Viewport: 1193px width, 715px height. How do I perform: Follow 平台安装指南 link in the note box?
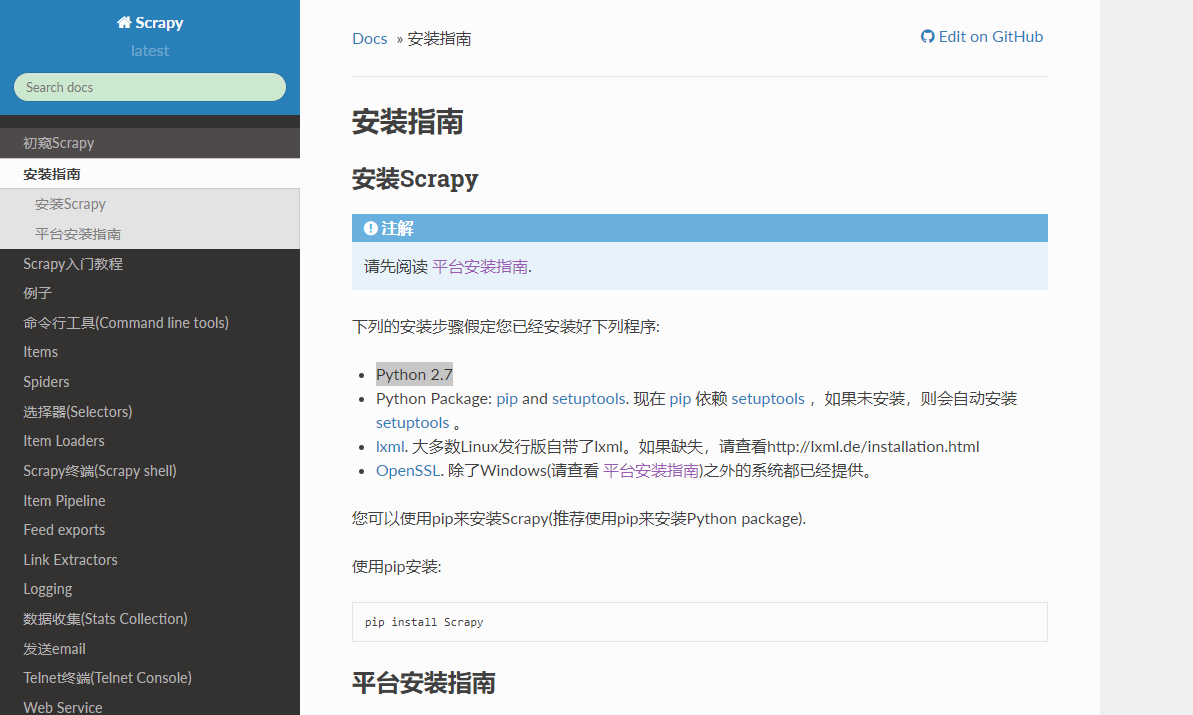tap(480, 266)
